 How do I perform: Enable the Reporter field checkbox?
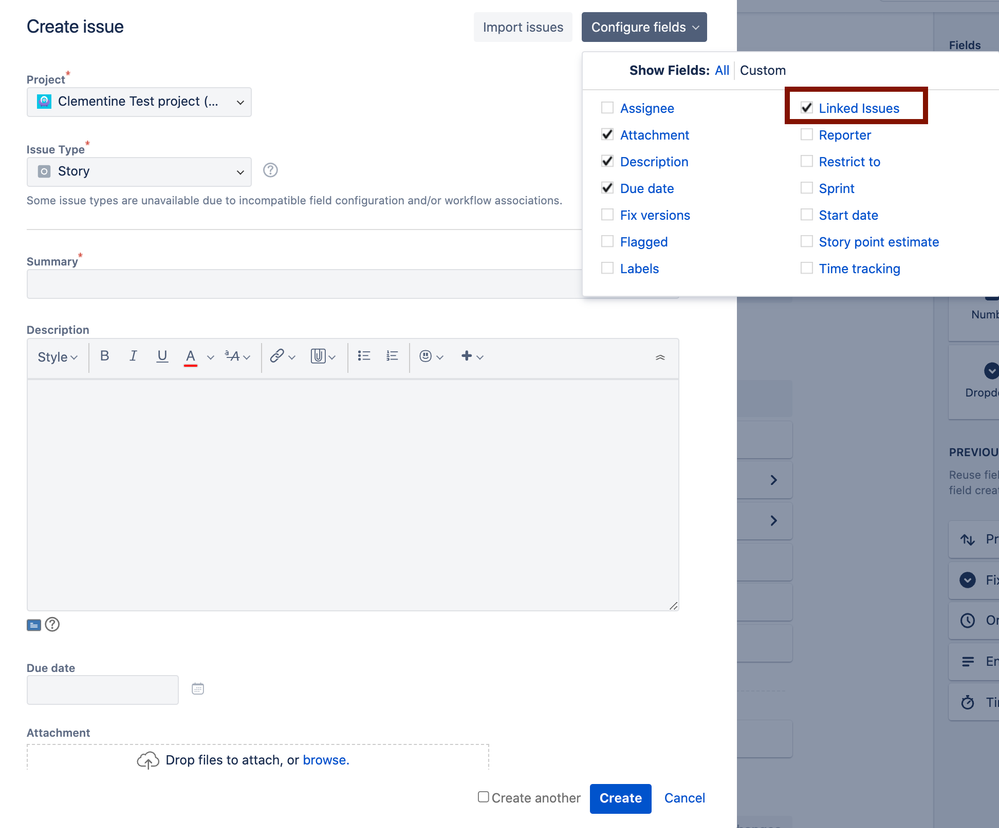(807, 134)
